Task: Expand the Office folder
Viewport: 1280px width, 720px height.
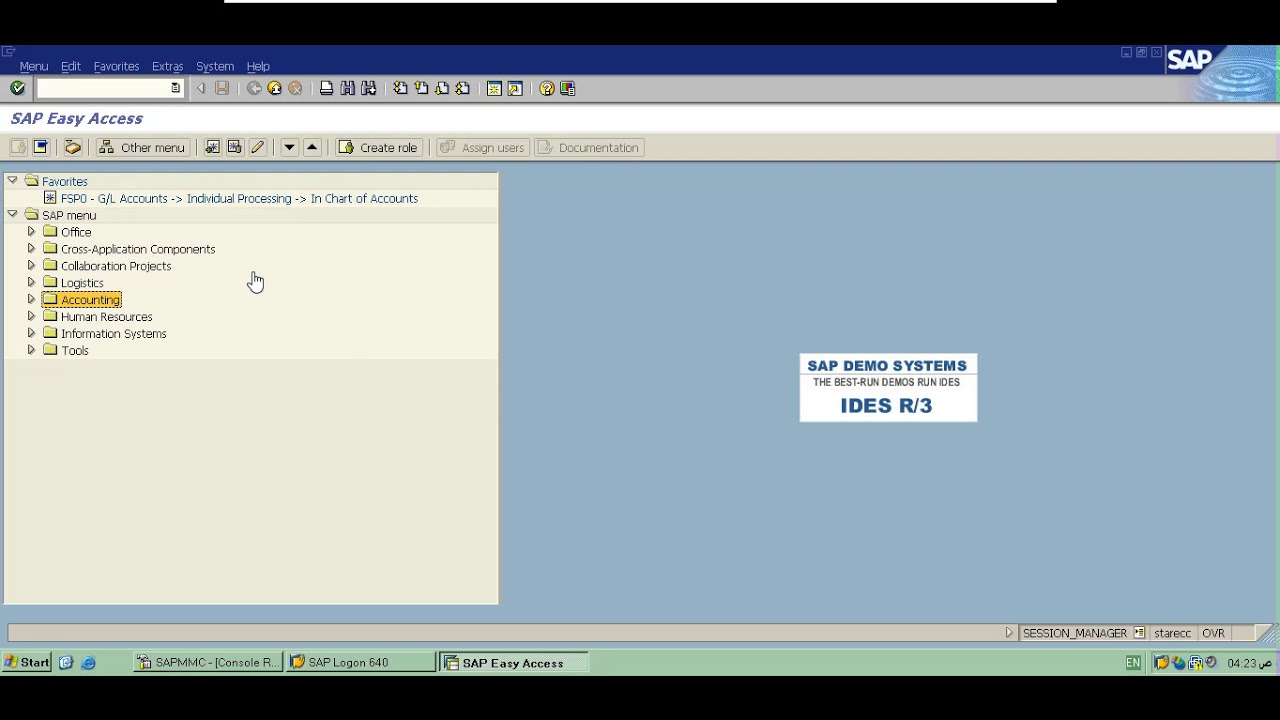Action: coord(31,232)
